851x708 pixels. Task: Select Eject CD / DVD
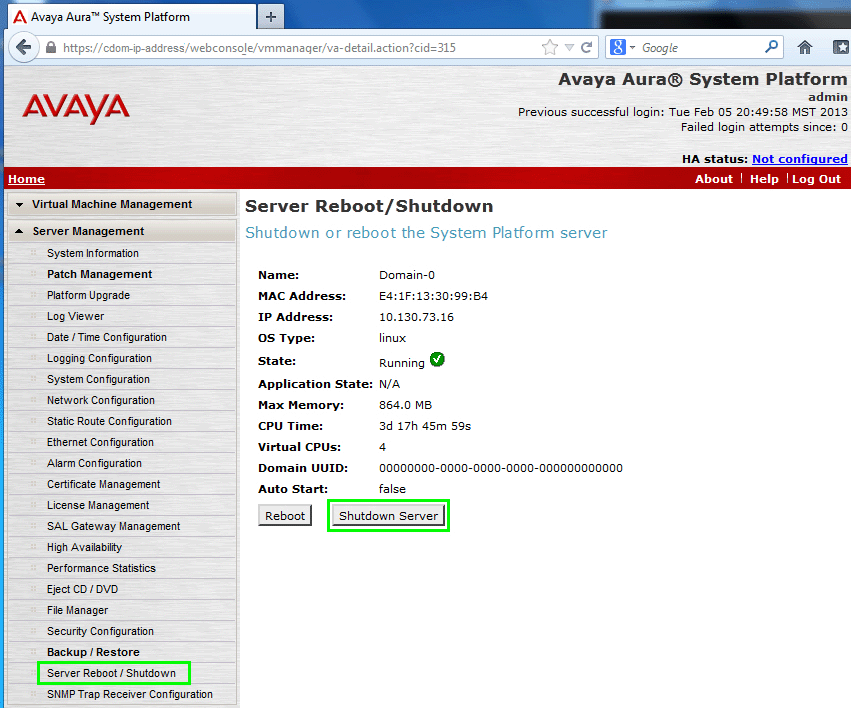tap(82, 589)
